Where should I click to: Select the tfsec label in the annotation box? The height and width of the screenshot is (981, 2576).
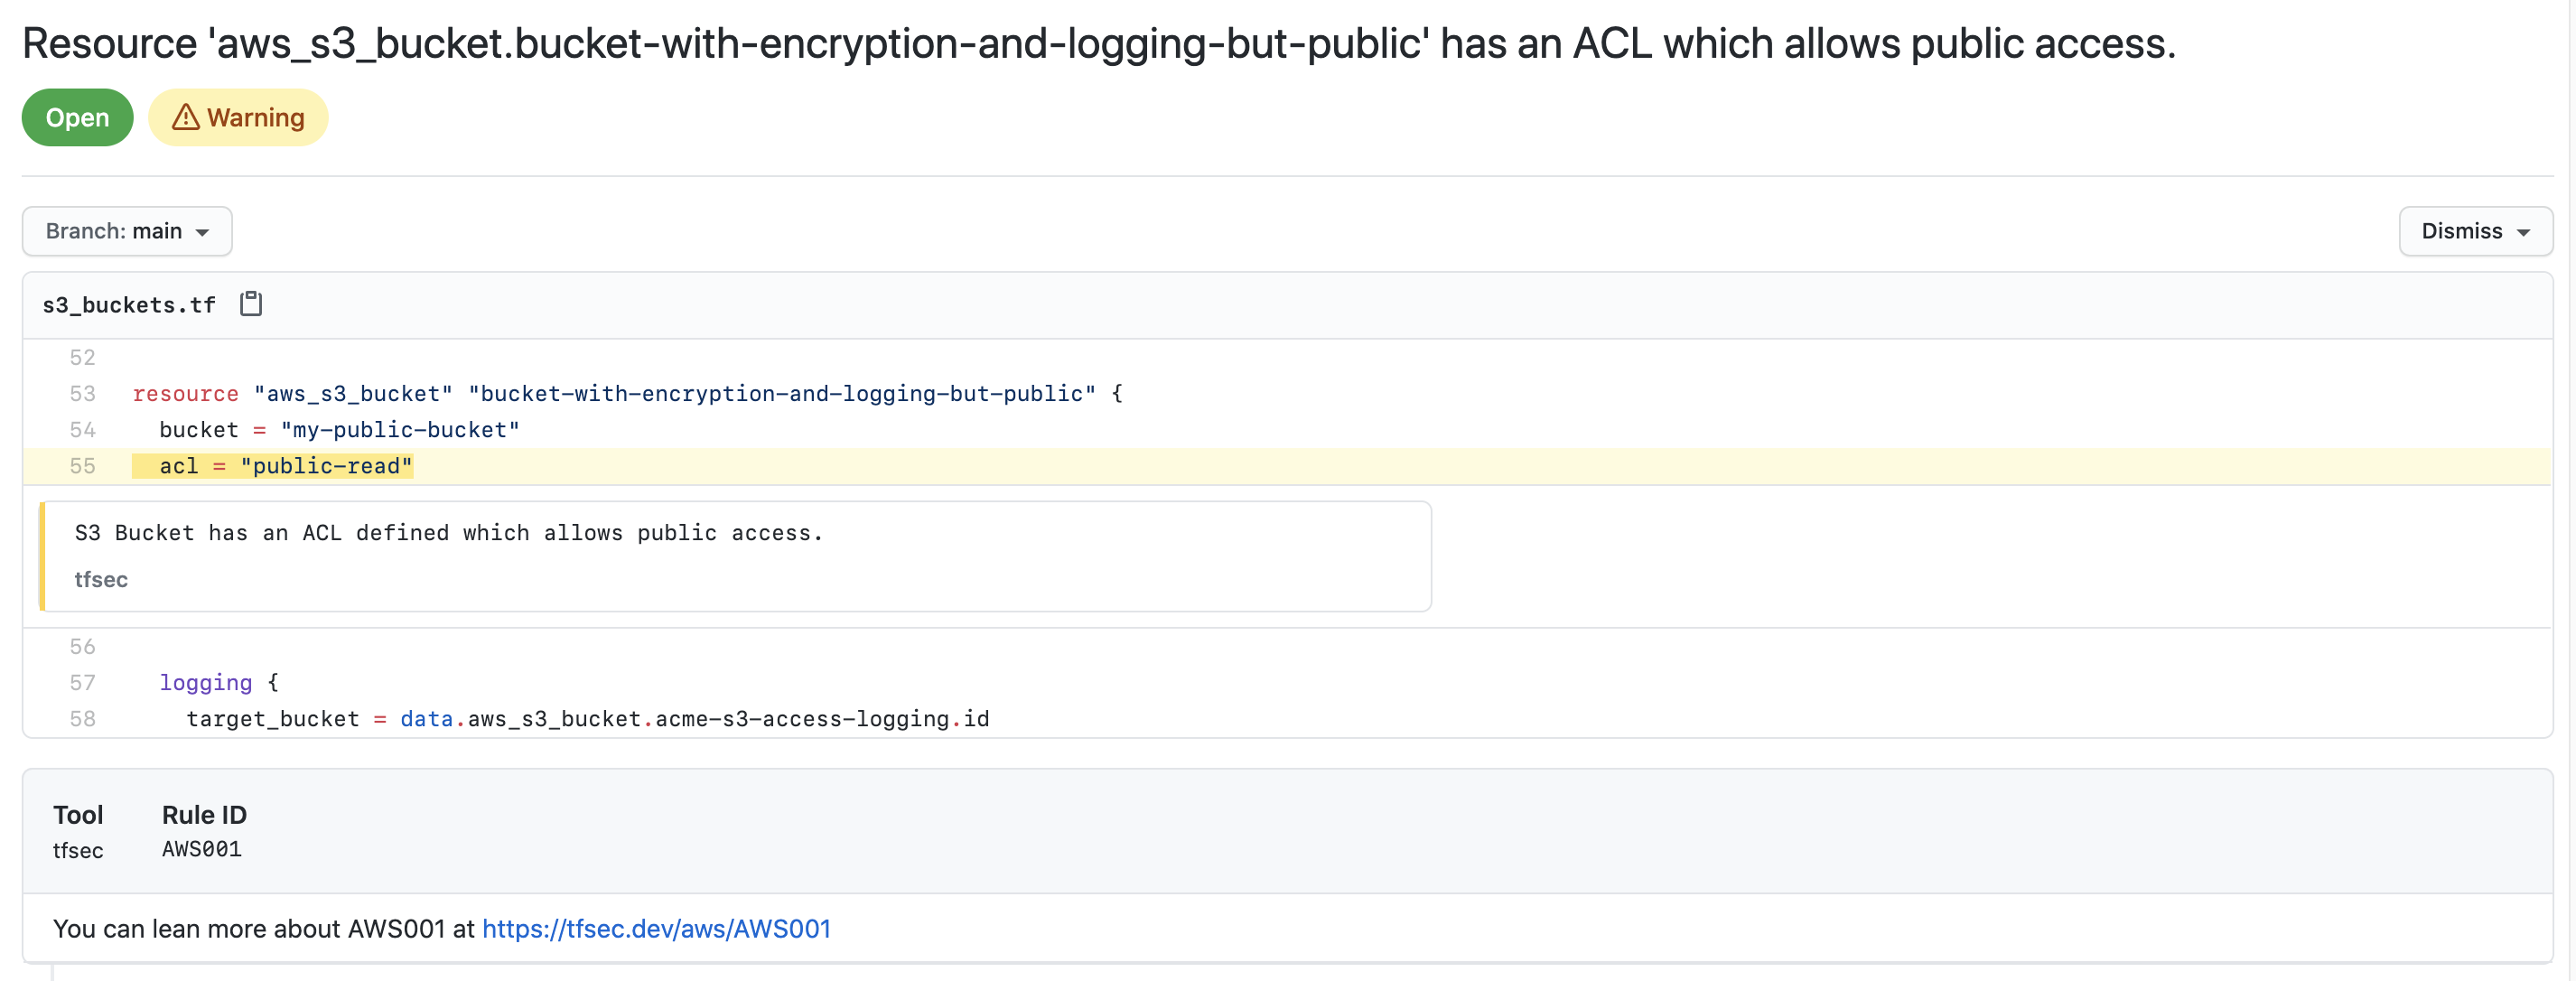101,579
